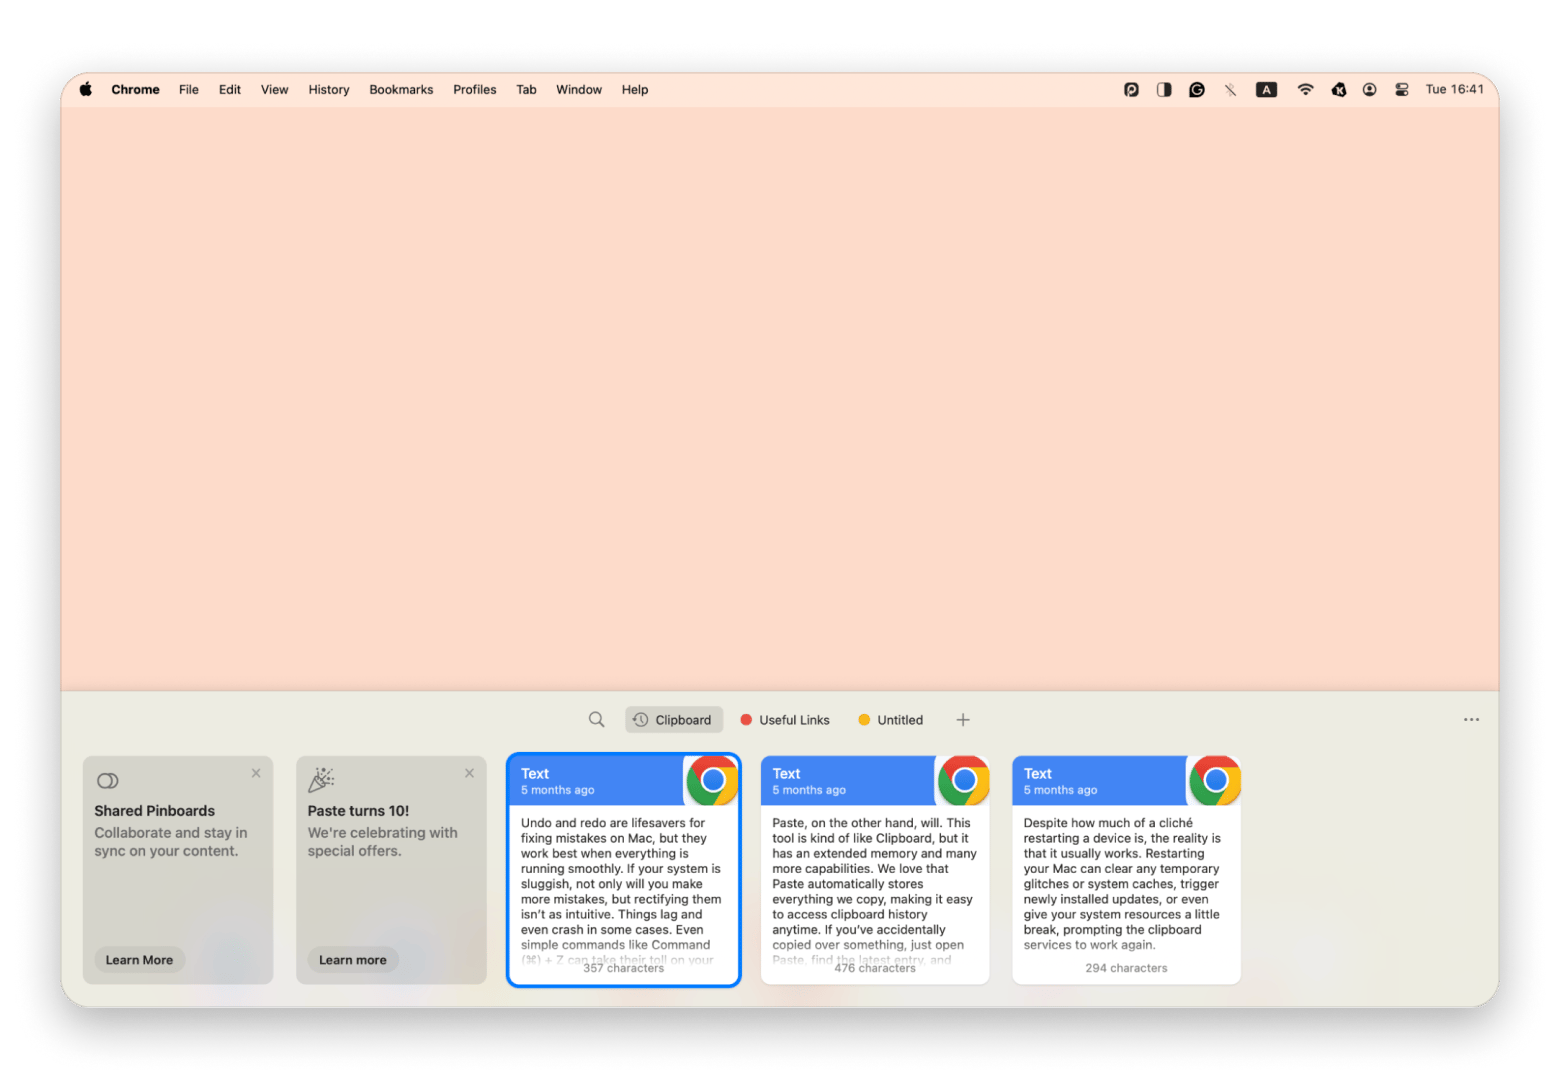Open the Untitled pinboard
Viewport: 1560px width, 1088px height.
coord(890,720)
